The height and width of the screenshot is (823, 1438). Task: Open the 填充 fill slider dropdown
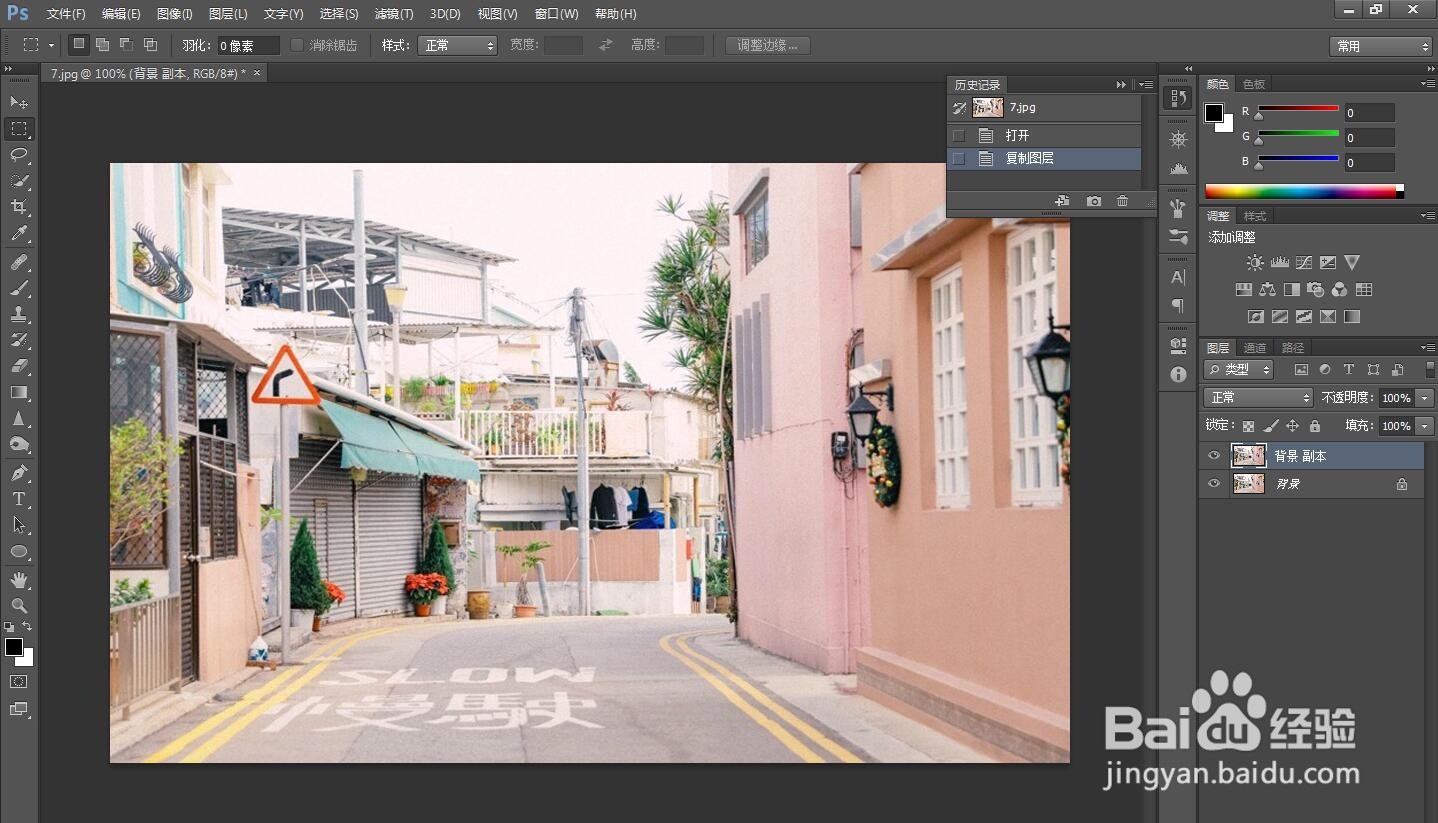click(1425, 426)
